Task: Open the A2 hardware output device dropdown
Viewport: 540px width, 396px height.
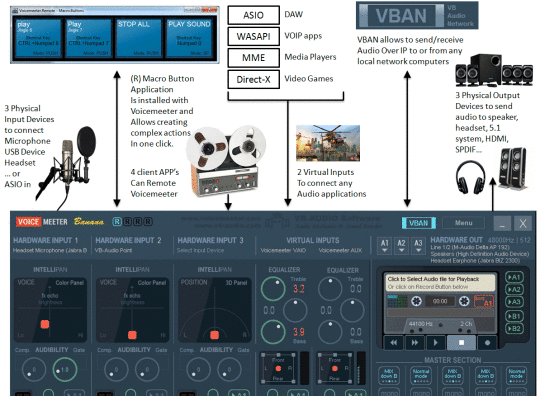Action: pyautogui.click(x=402, y=246)
